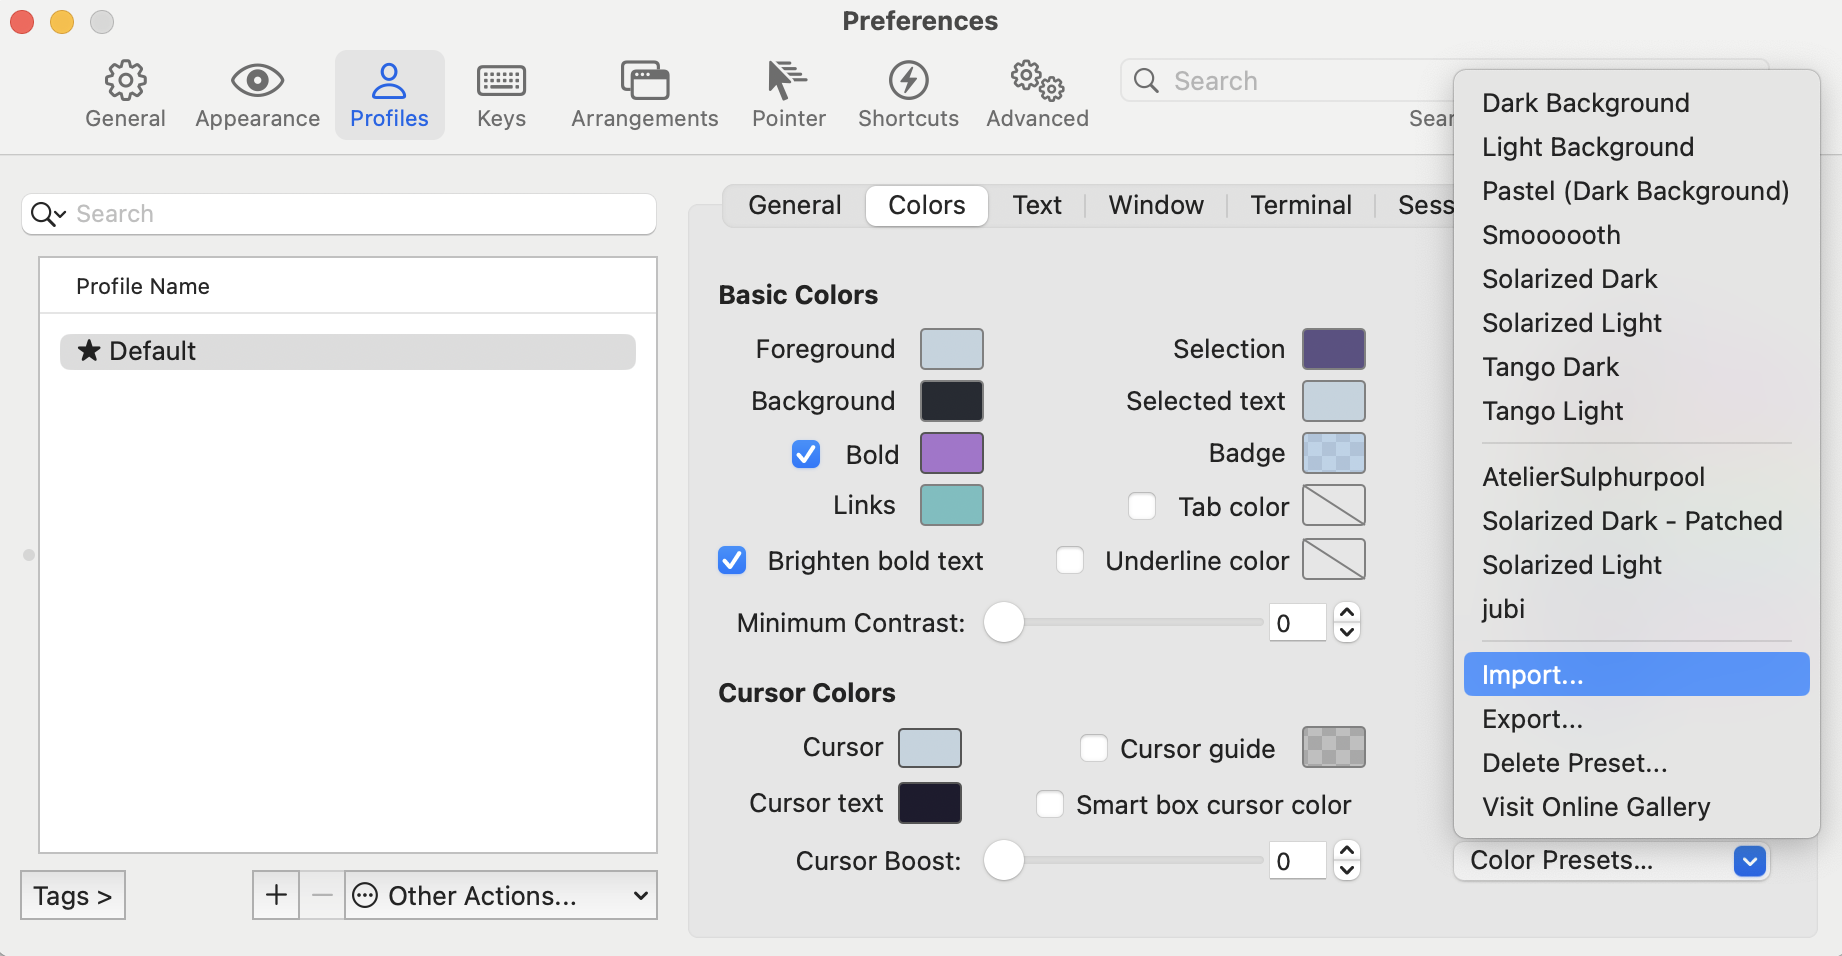Click the profile search field
Screen dimensions: 1842x956
coord(338,213)
